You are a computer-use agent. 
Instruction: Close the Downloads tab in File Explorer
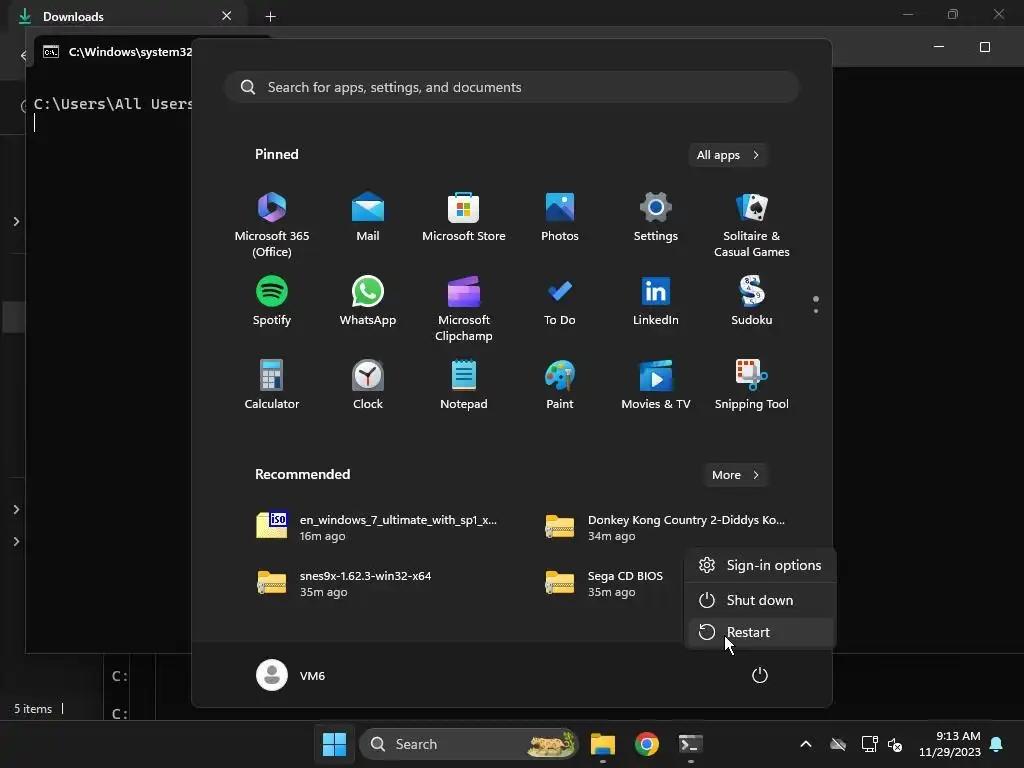227,16
